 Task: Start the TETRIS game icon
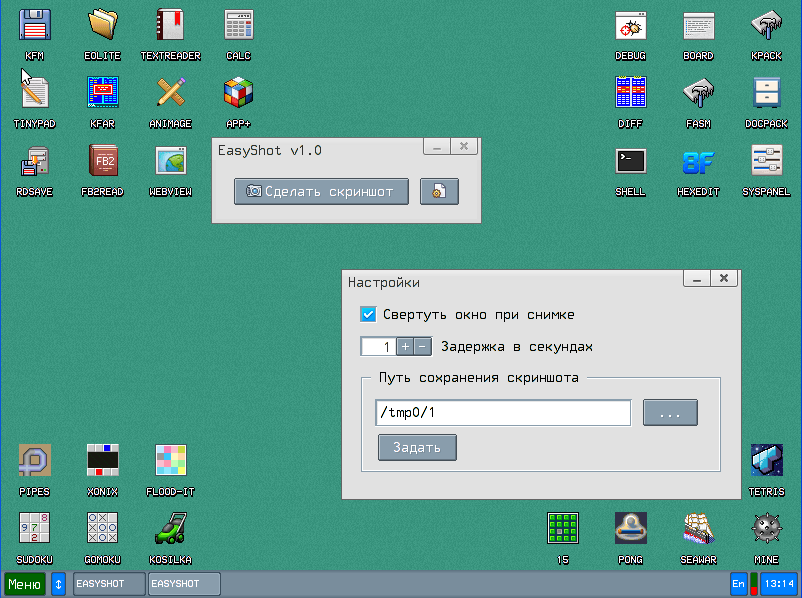coord(766,461)
